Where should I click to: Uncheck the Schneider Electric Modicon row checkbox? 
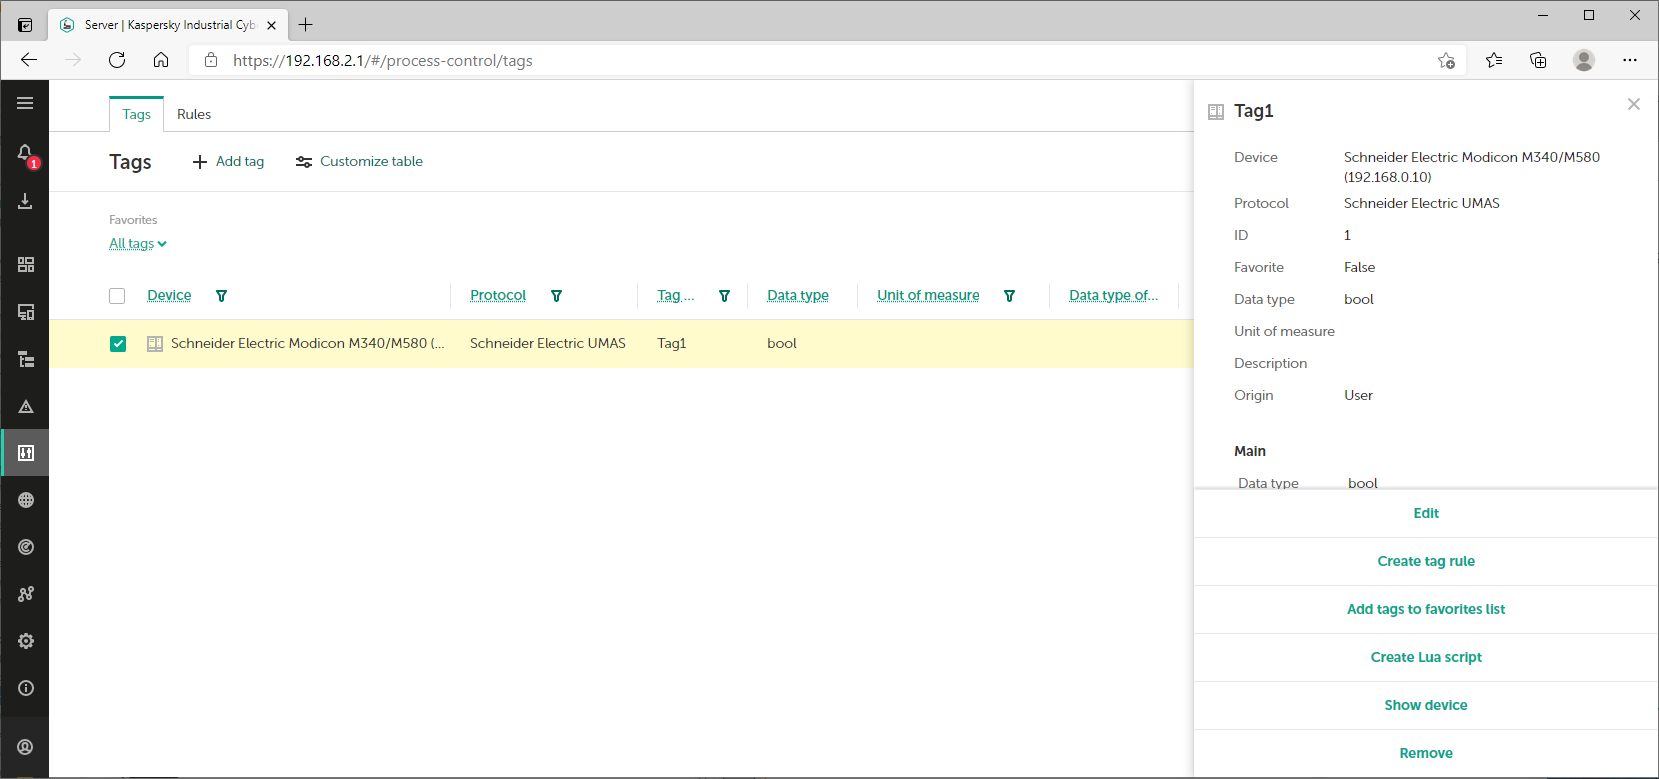coord(118,344)
